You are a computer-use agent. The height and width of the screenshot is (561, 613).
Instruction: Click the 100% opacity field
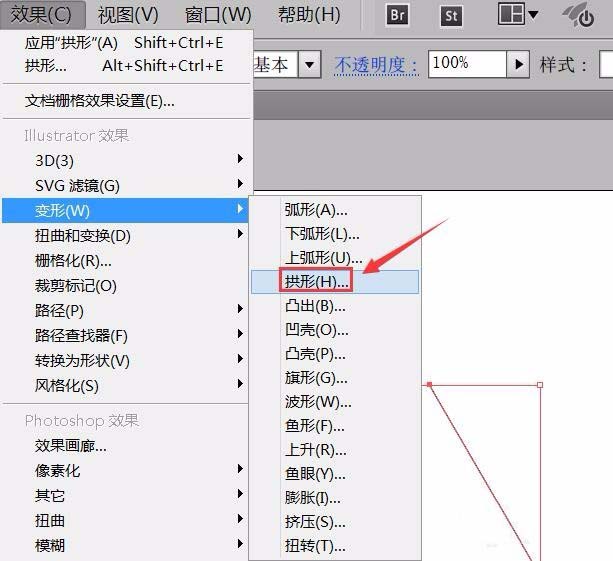coord(467,64)
